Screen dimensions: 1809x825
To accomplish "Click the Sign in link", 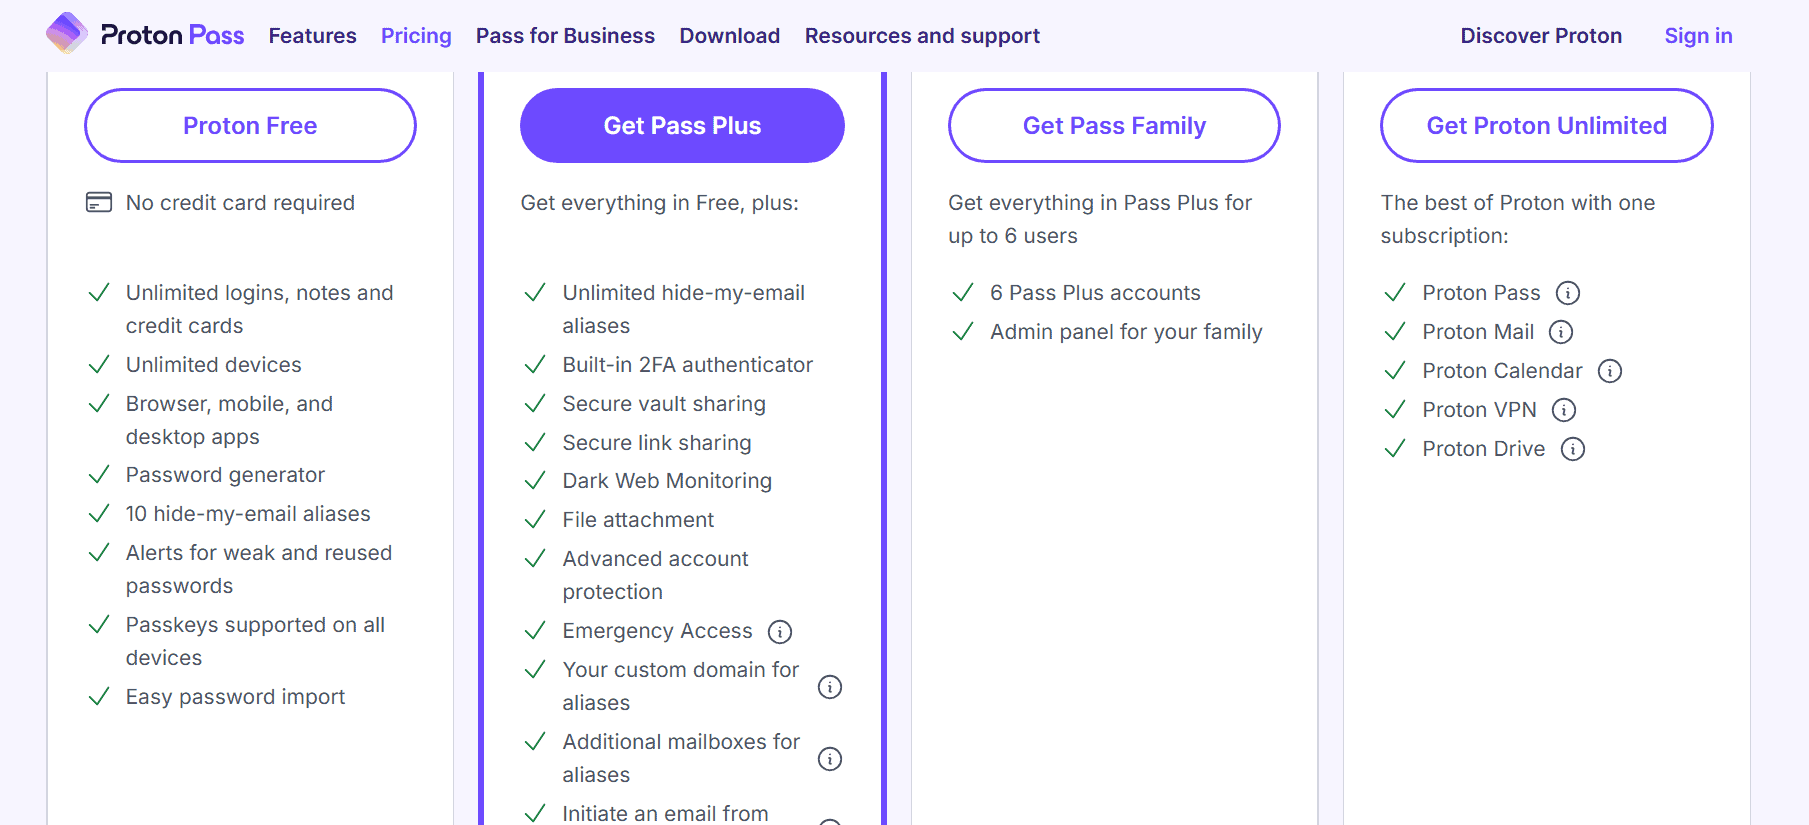I will pos(1698,36).
